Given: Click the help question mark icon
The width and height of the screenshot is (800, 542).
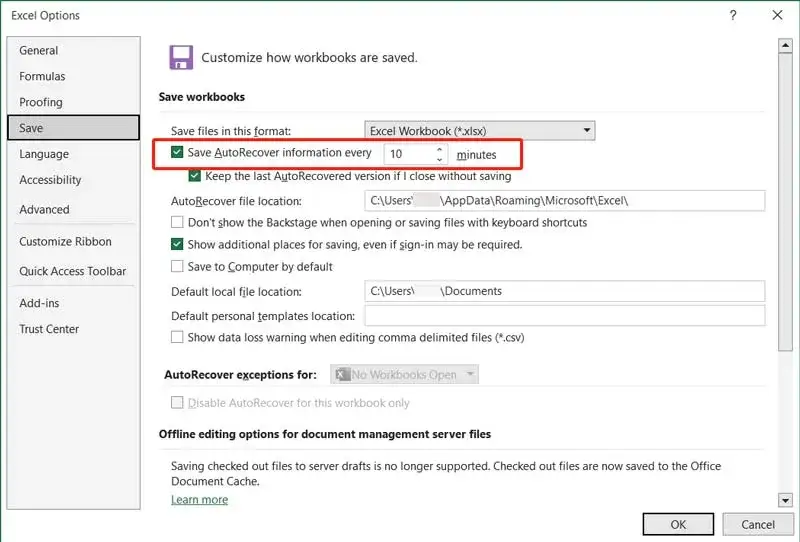Looking at the screenshot, I should click(733, 15).
